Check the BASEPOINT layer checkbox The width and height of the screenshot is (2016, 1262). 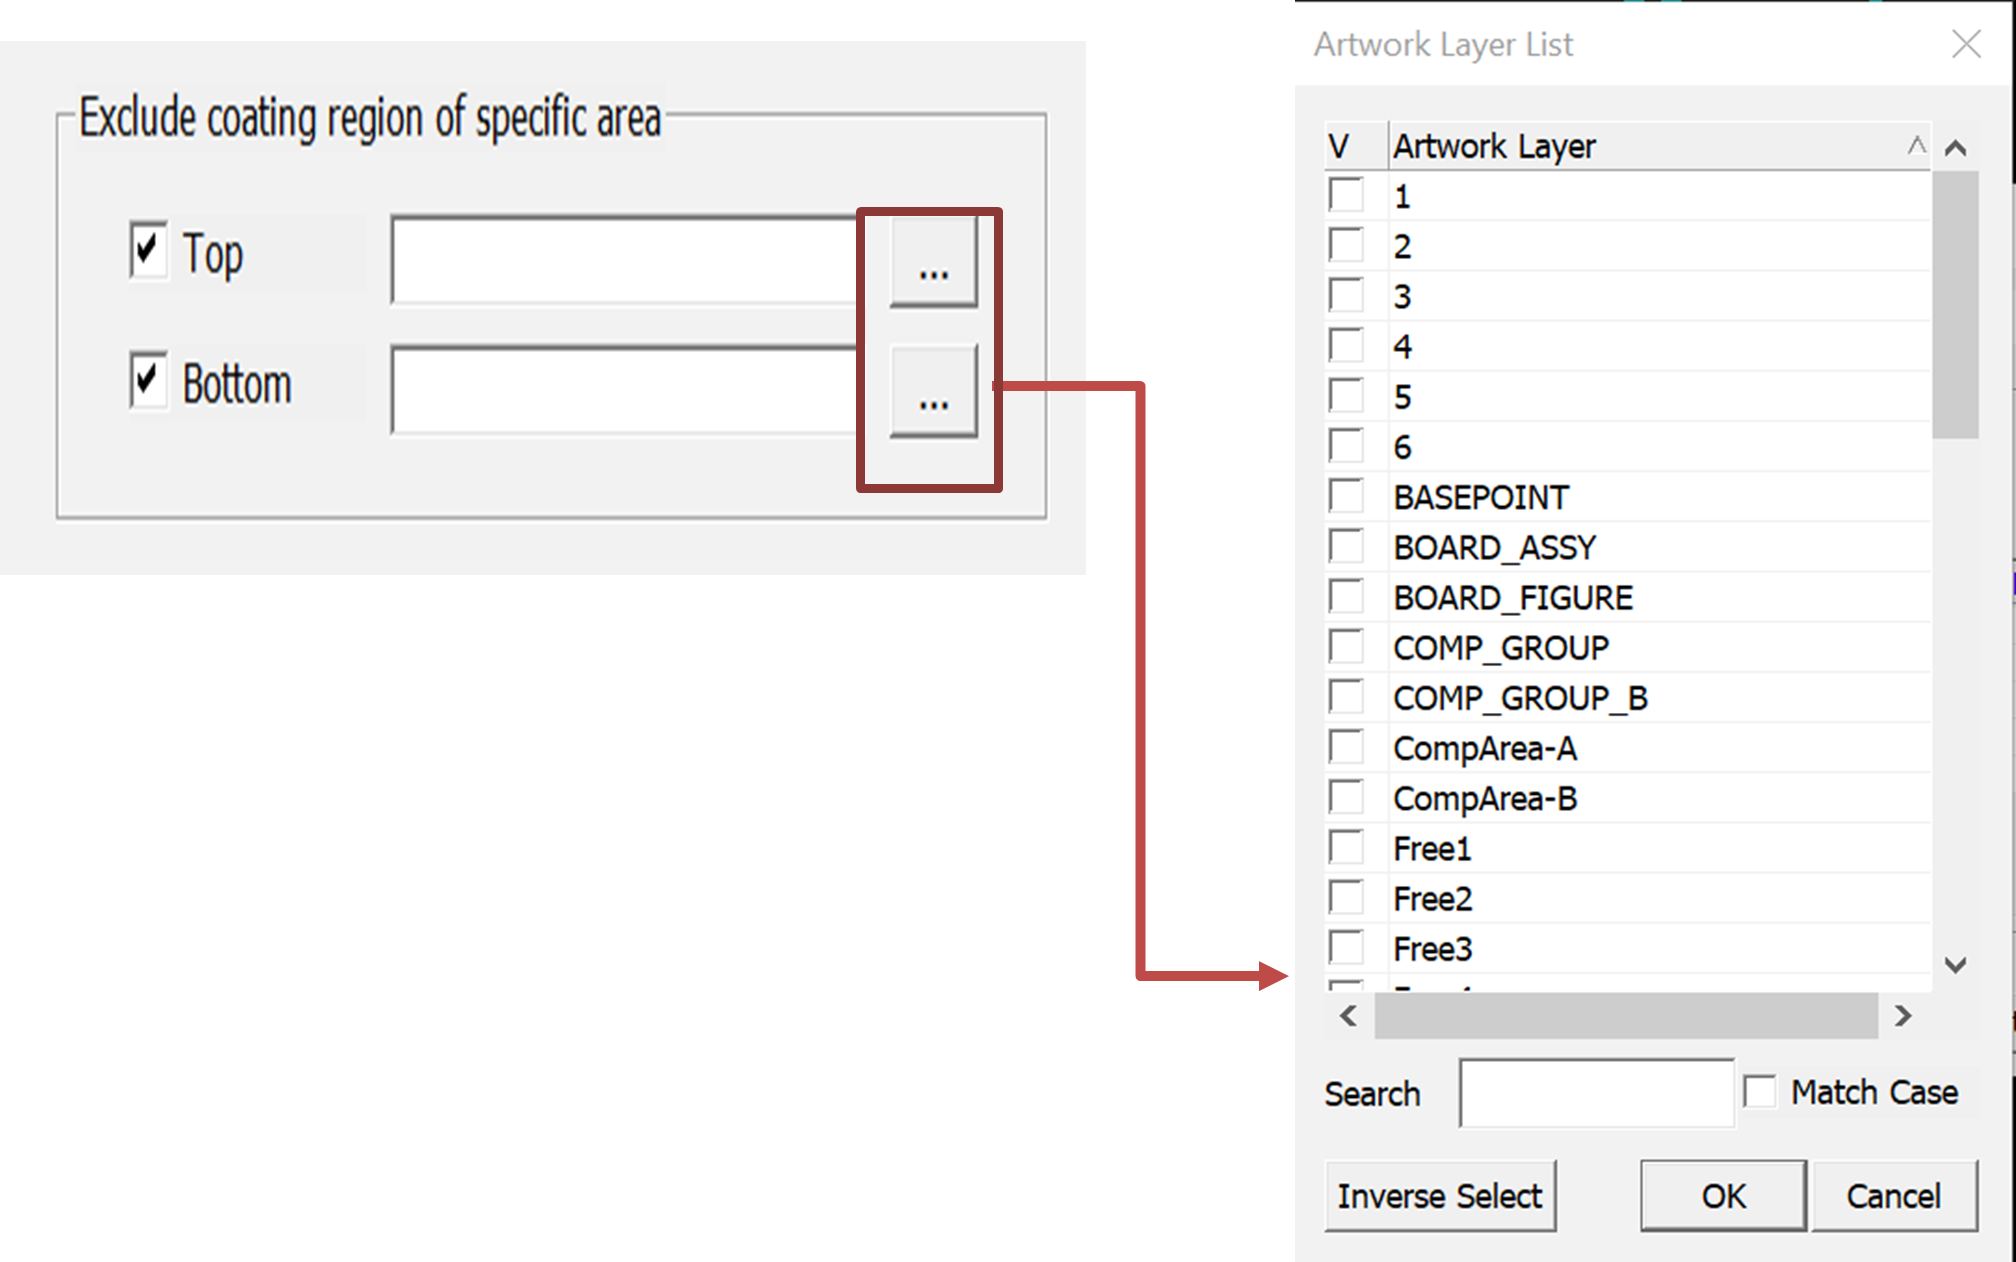1346,496
